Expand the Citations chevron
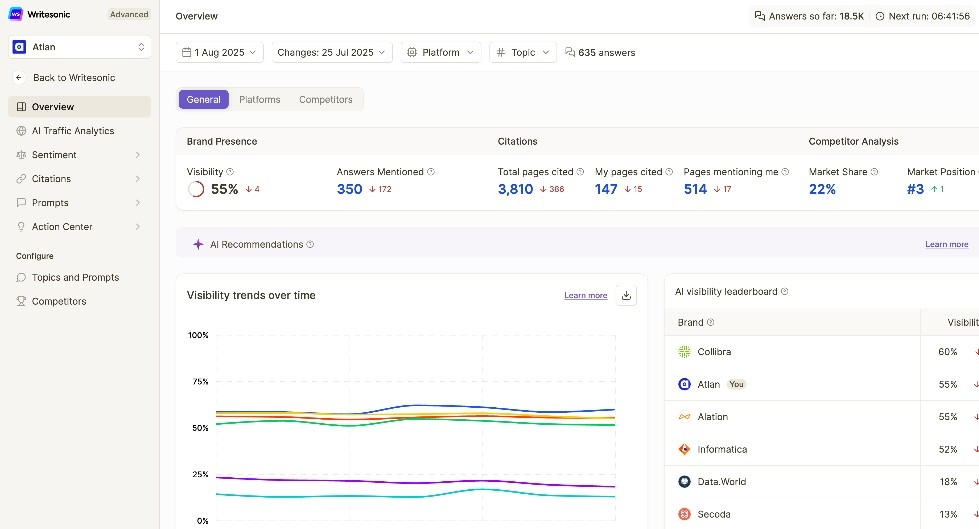 pos(138,179)
